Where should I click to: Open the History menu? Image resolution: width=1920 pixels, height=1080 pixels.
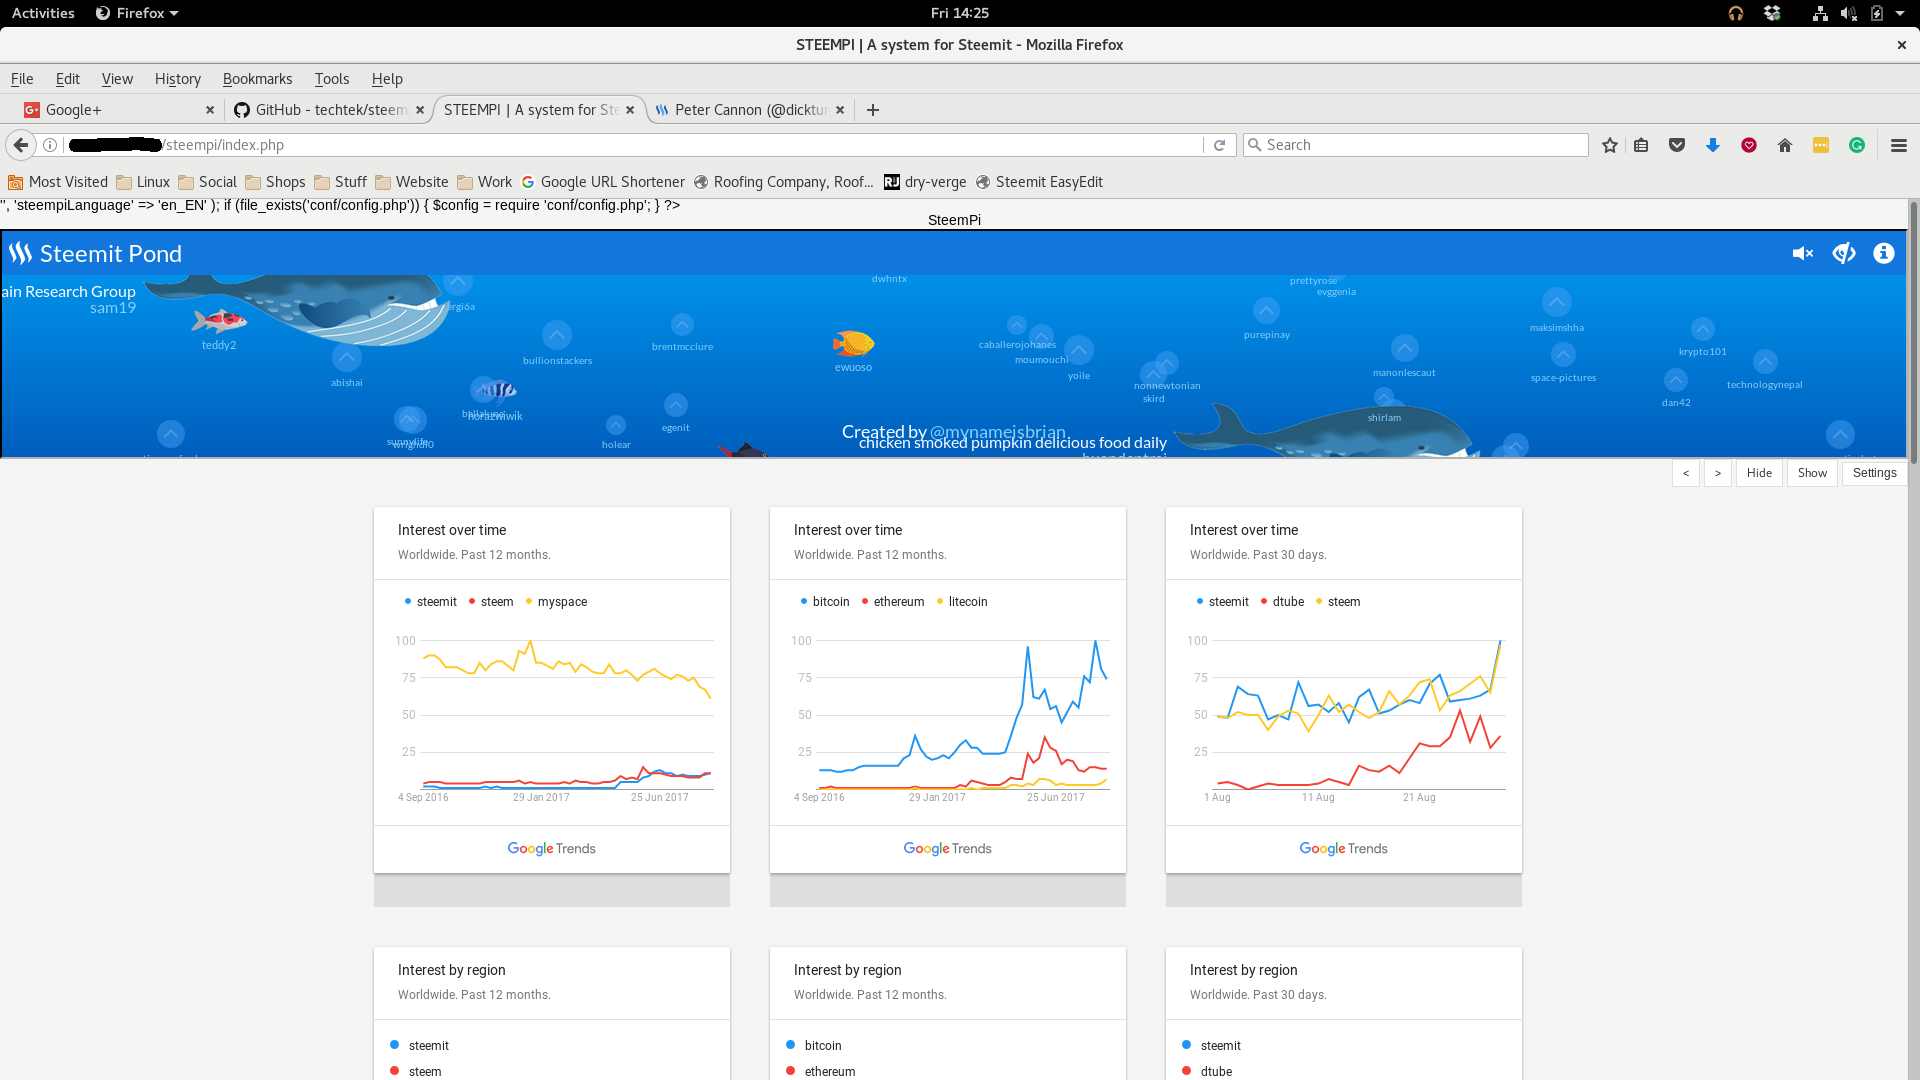pyautogui.click(x=178, y=79)
